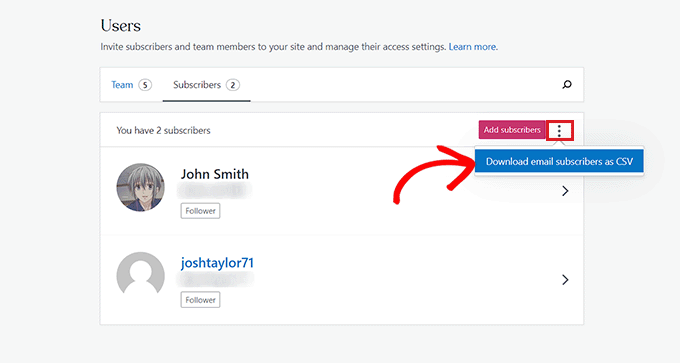Viewport: 680px width, 363px height.
Task: Click the John Smith name
Action: pyautogui.click(x=215, y=174)
